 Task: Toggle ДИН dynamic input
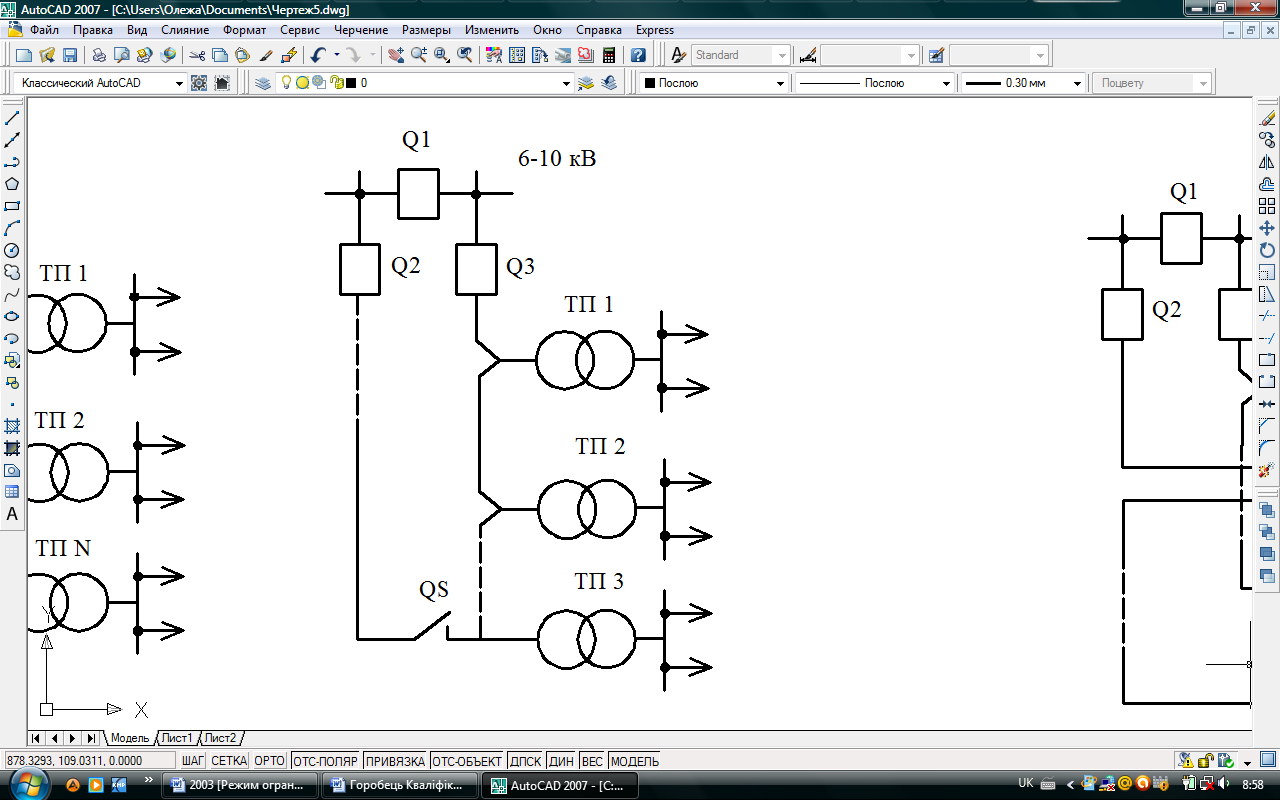click(x=561, y=761)
